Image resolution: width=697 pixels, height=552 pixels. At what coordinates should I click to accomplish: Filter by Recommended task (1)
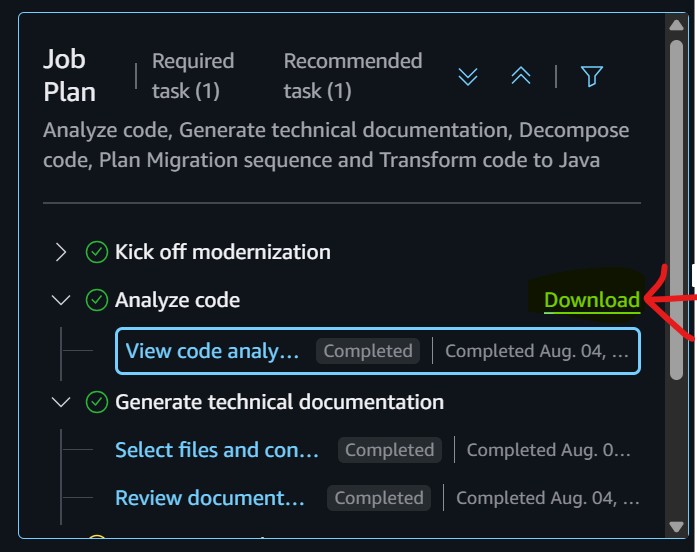click(x=353, y=76)
